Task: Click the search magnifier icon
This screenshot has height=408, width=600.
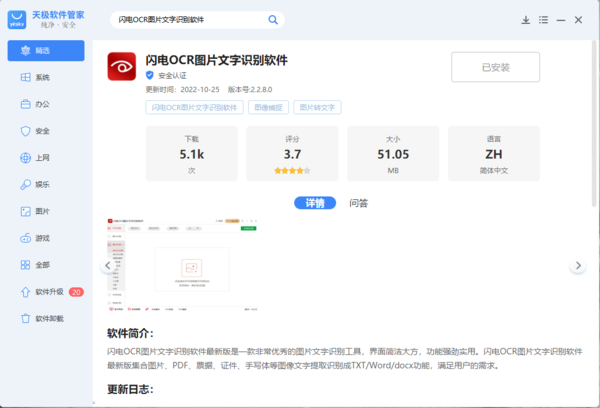Action: (x=273, y=19)
